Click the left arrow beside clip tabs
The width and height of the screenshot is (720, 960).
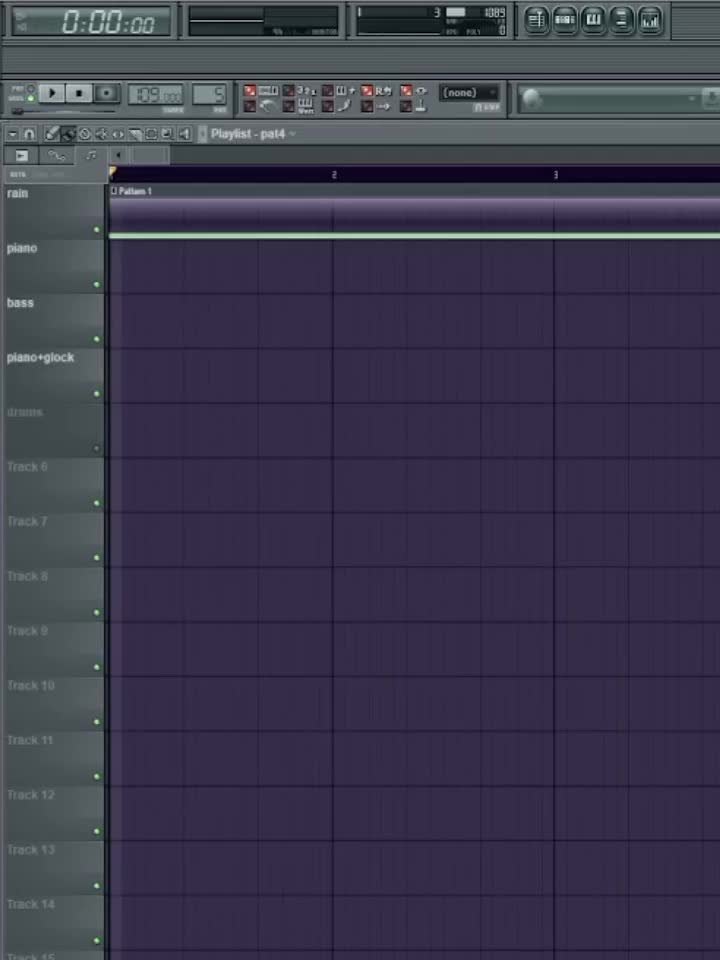[118, 156]
